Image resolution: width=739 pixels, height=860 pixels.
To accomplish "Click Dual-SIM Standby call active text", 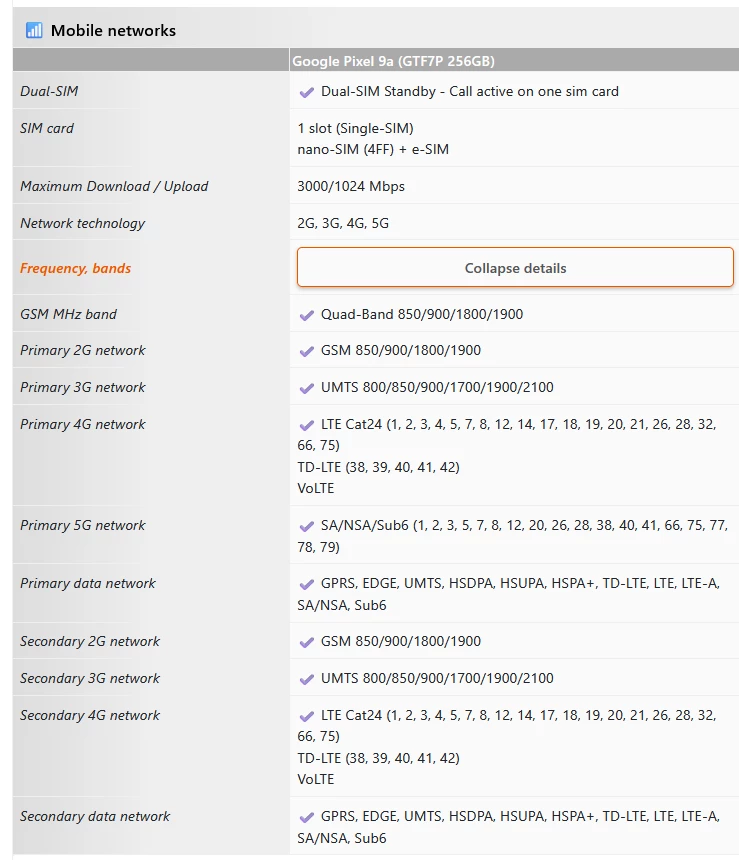I will click(470, 92).
